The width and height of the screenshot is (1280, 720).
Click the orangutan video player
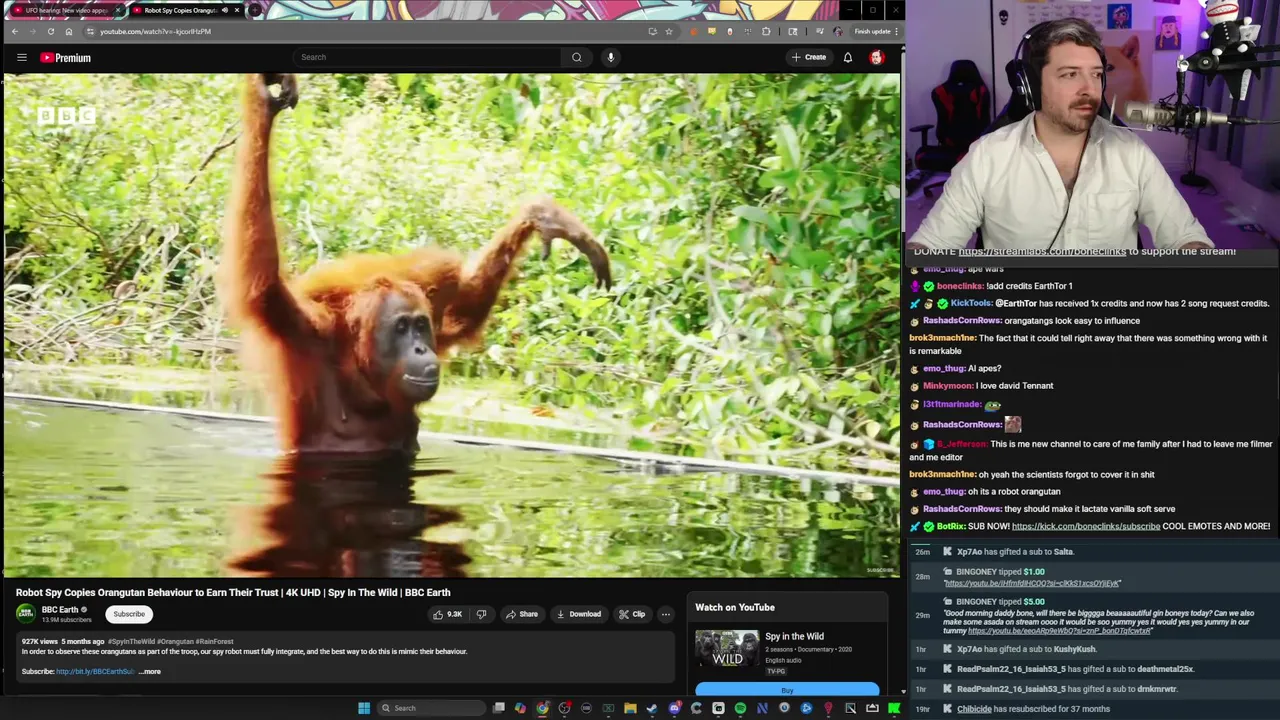(x=450, y=325)
